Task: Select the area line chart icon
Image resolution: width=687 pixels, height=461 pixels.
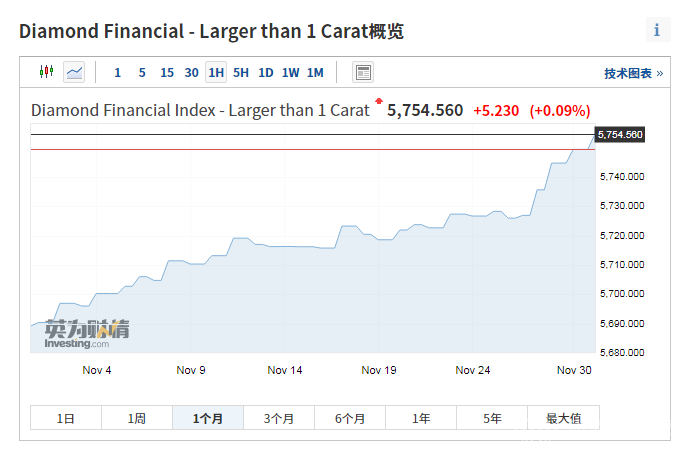Action: pos(74,72)
